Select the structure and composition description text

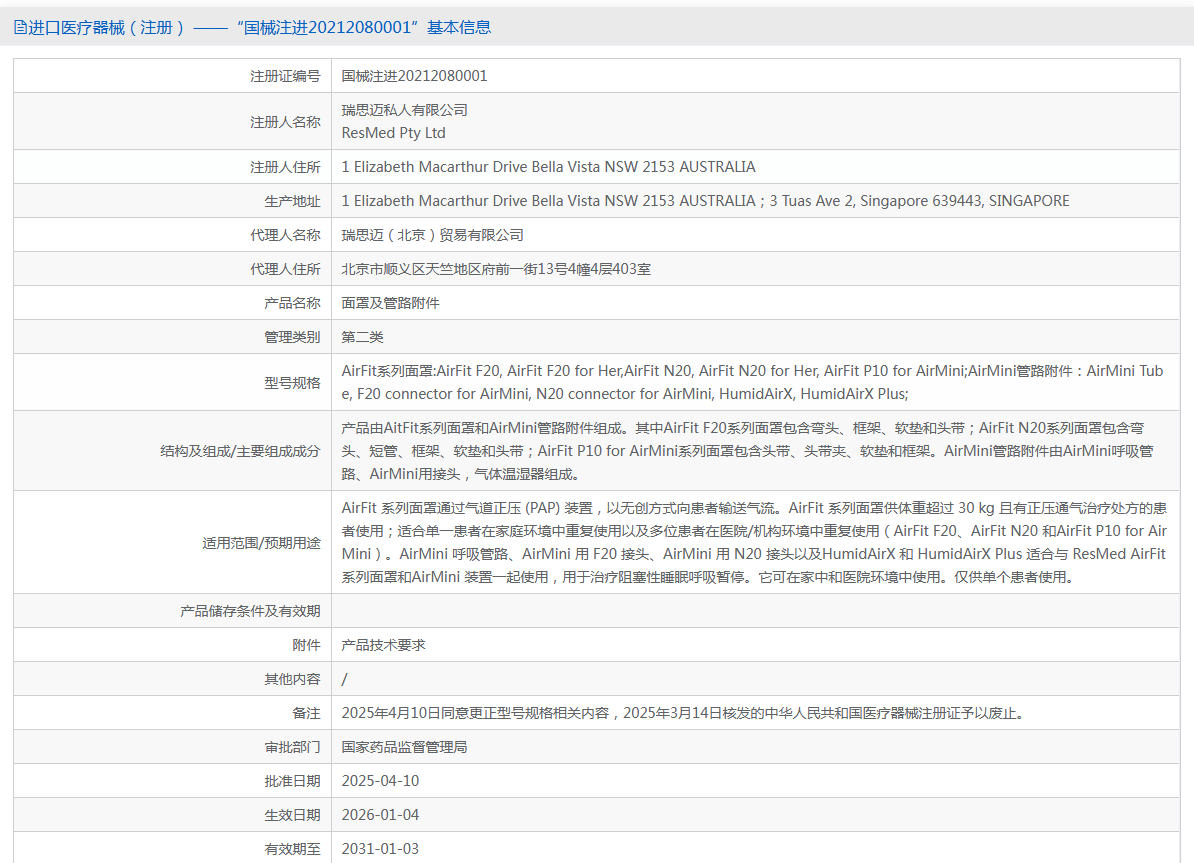point(748,451)
